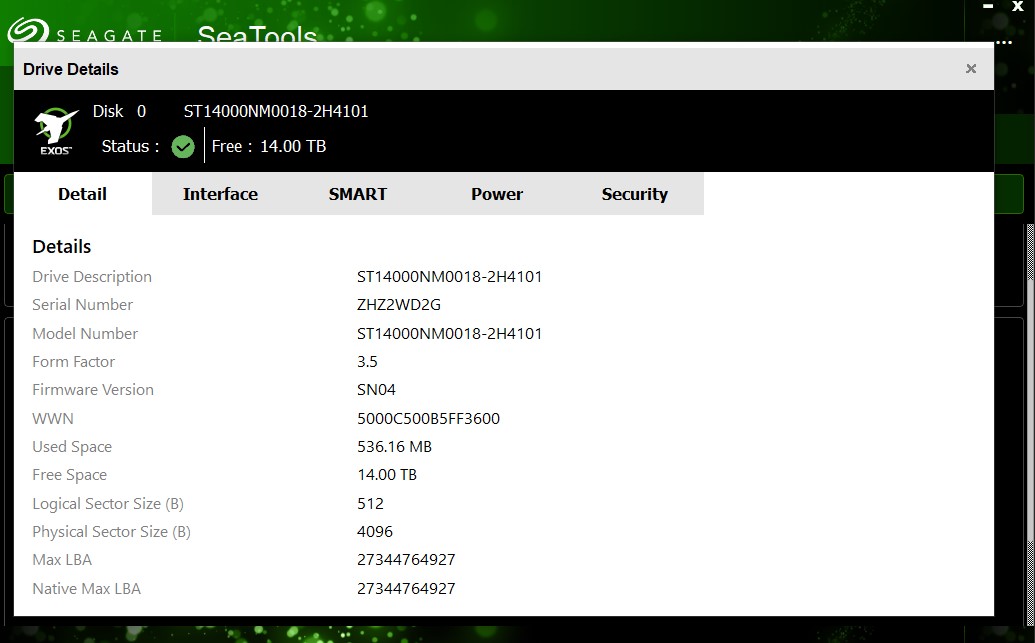
Task: Click the Drive Details title text
Action: click(x=71, y=69)
